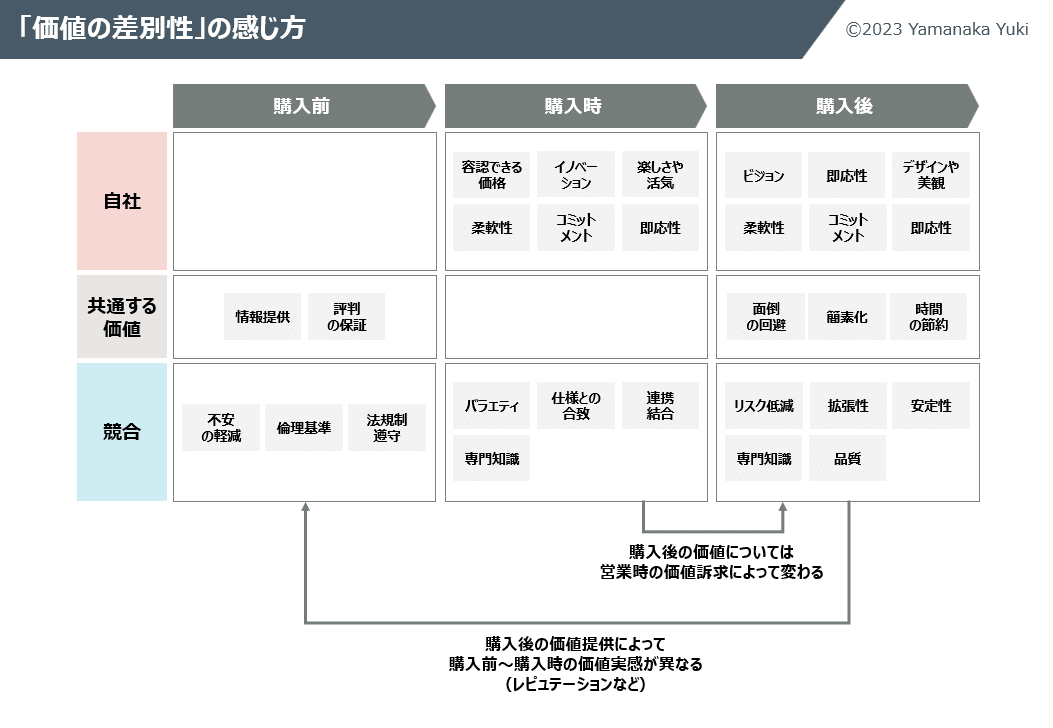Viewport: 1053px width, 728px height.
Task: Click 即応性 beneath デザインや美観
Action: coord(931,228)
